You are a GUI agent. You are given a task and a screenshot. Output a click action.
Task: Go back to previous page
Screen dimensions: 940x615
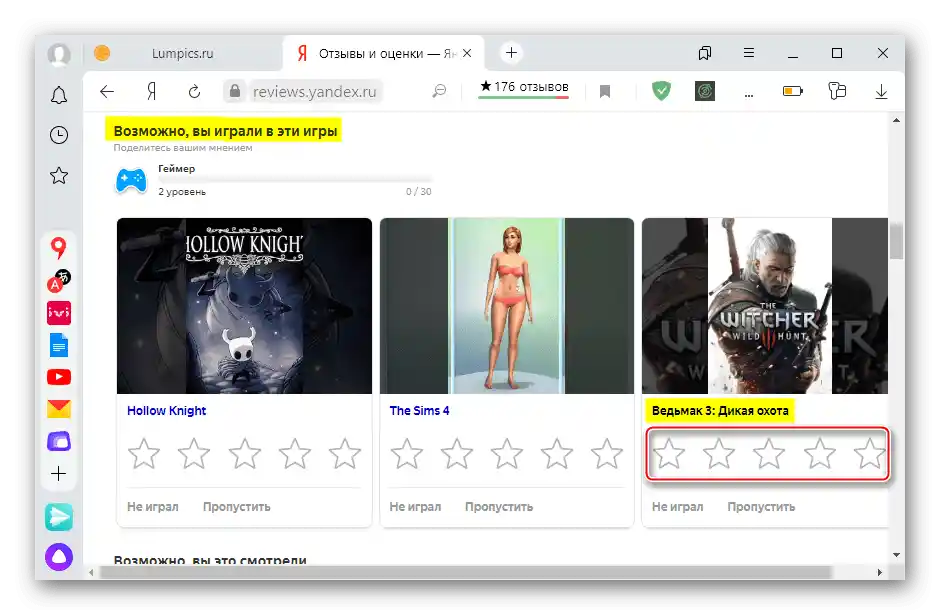pos(107,91)
